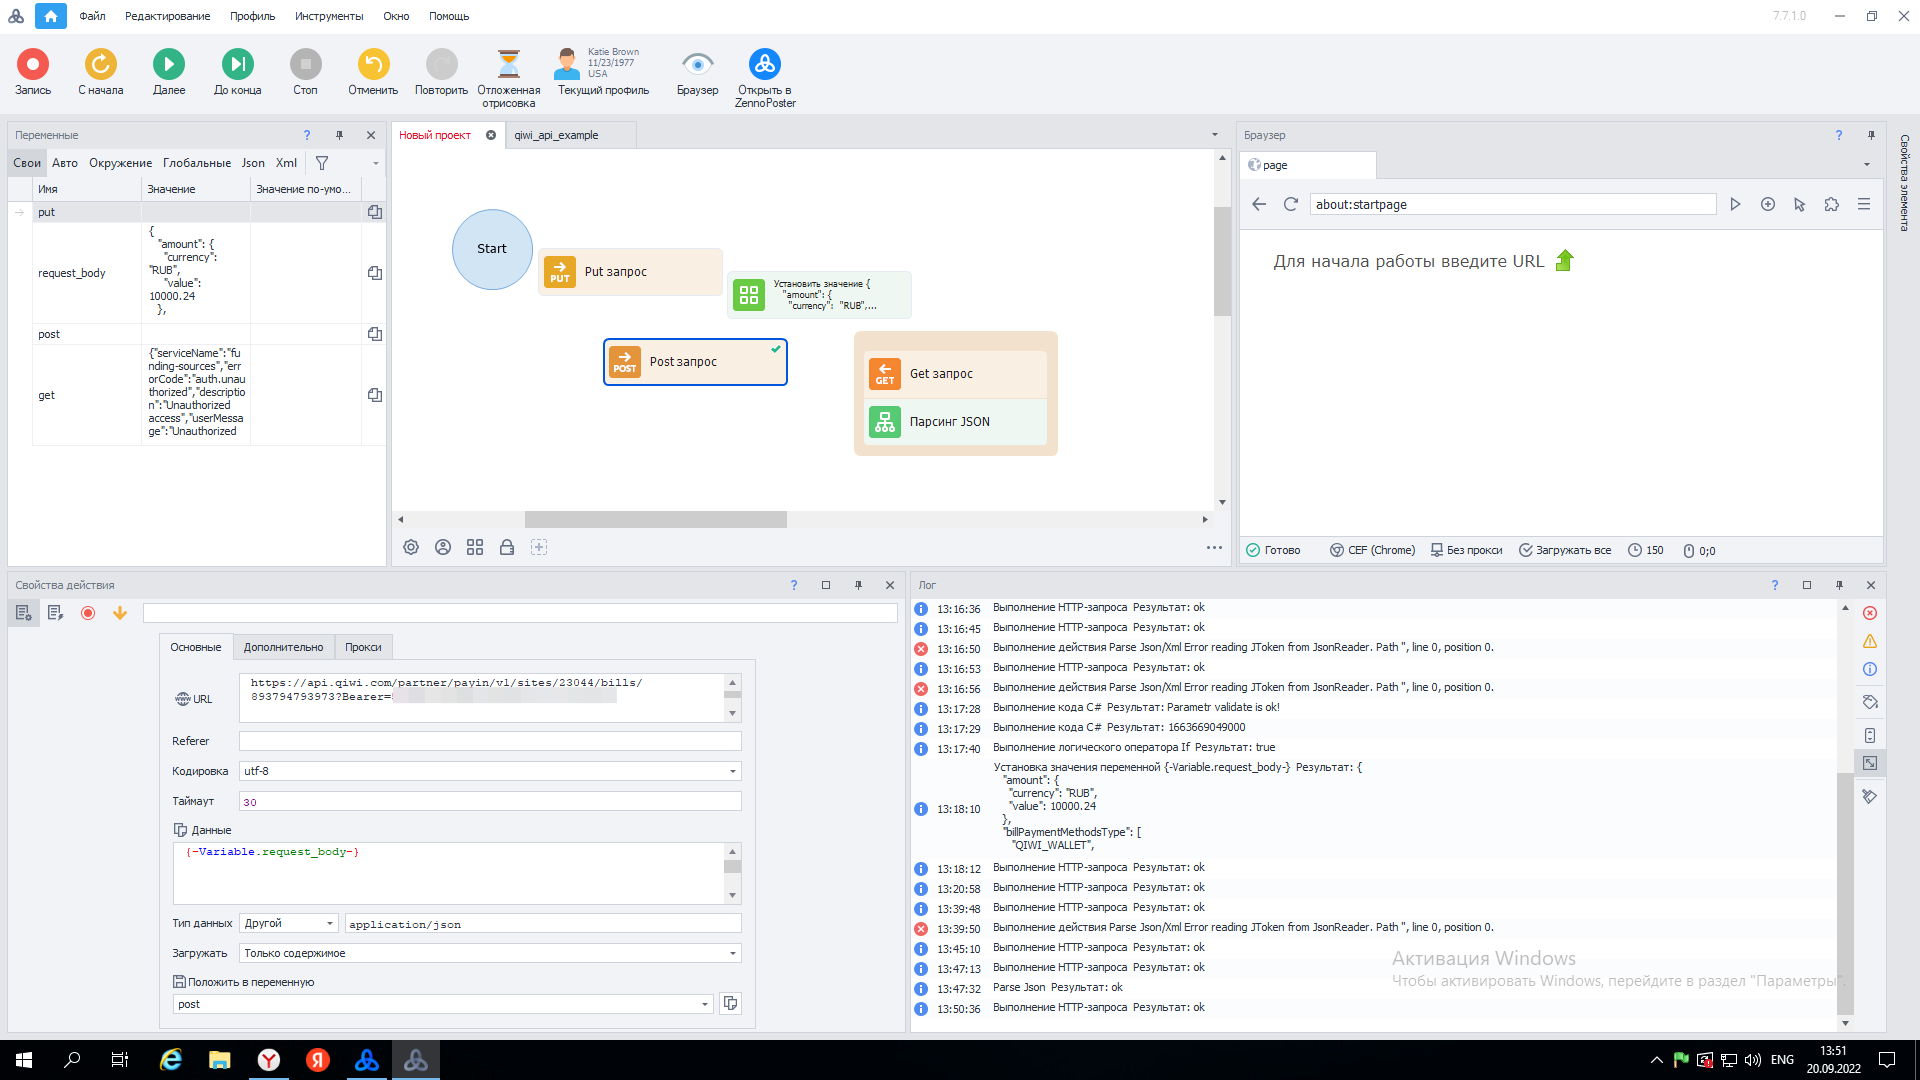Select the Get запрос action block

(x=955, y=374)
